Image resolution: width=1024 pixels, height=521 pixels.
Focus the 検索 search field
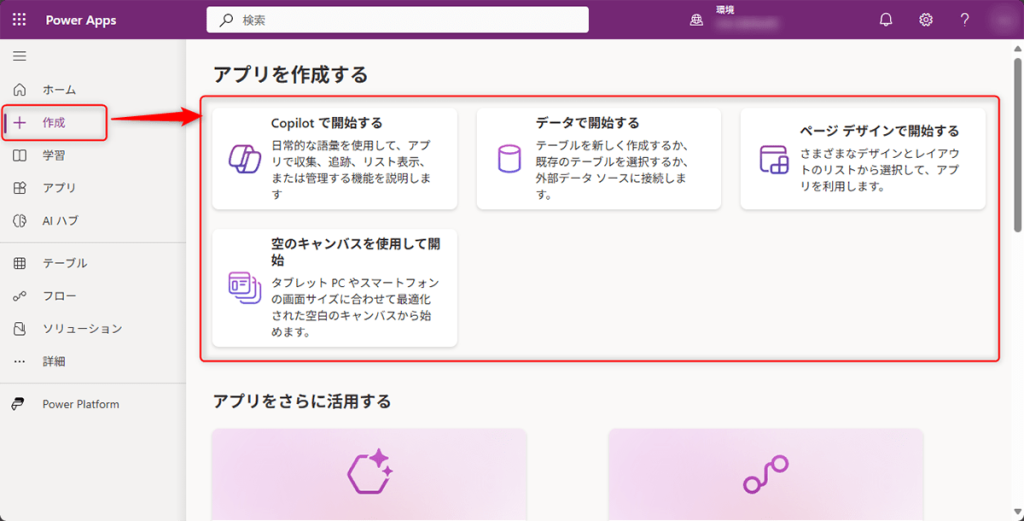pyautogui.click(x=398, y=20)
